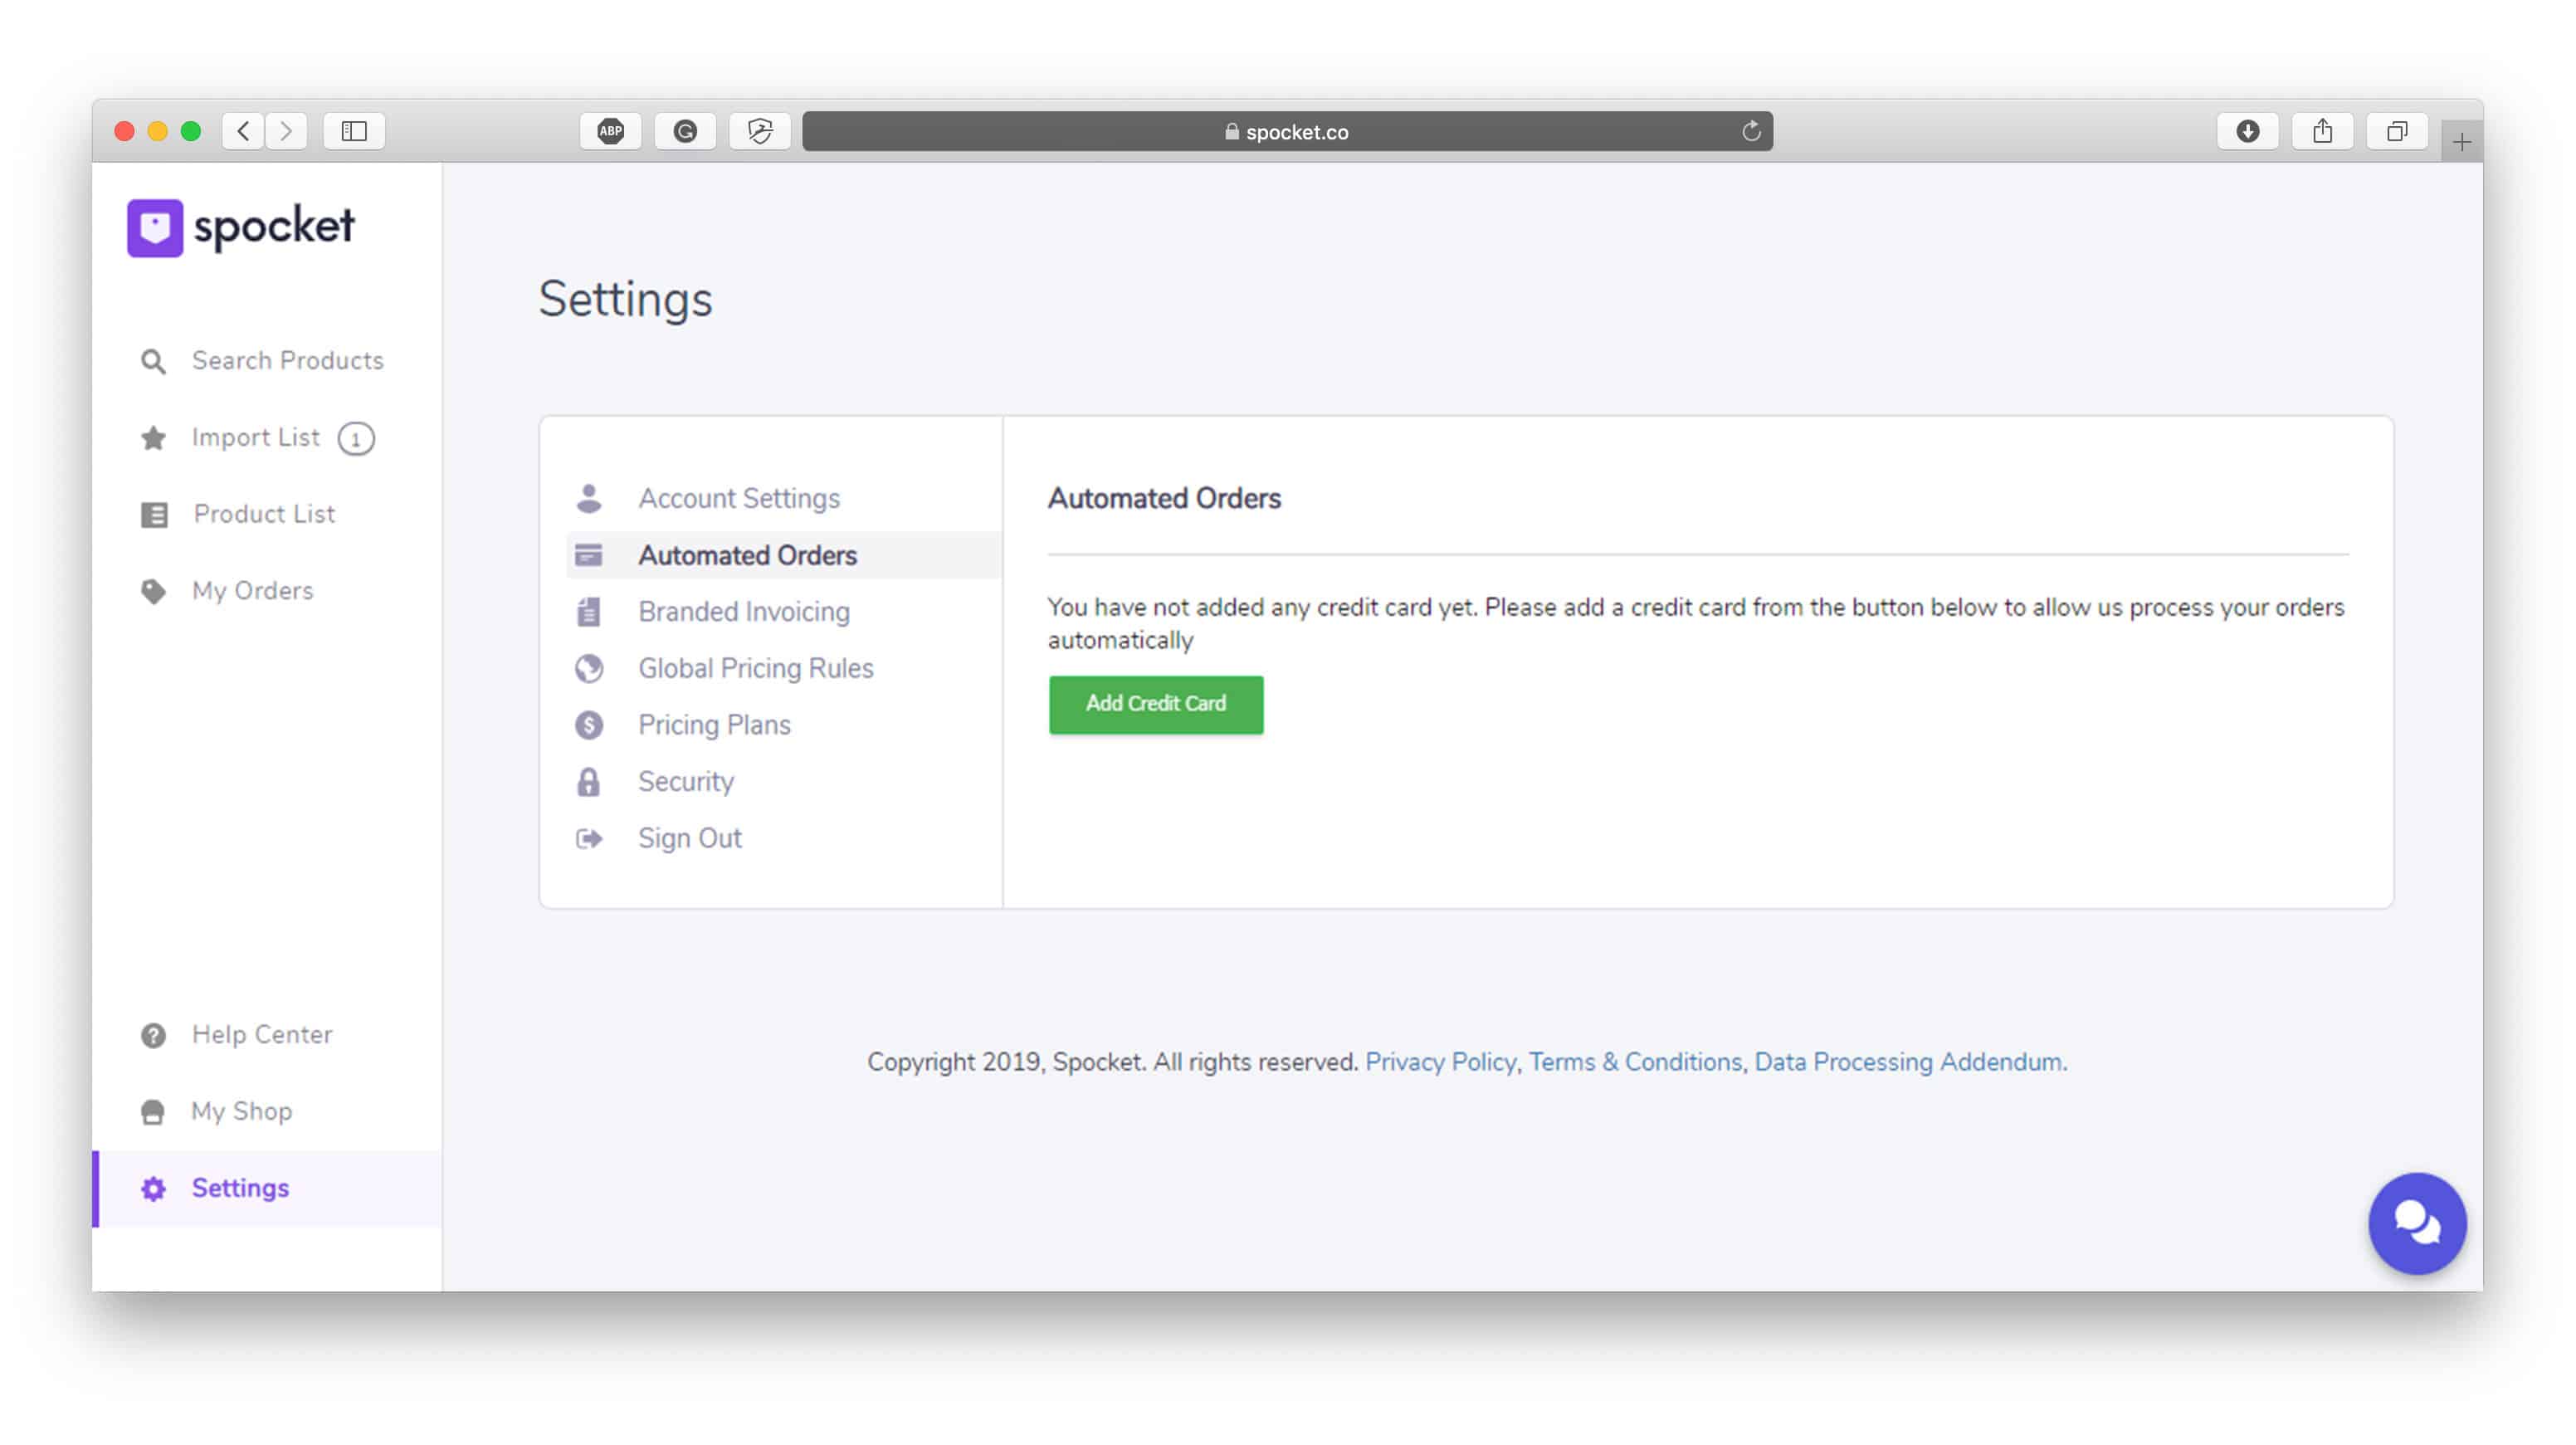Open a new tab with plus button
Image resolution: width=2576 pixels, height=1445 pixels.
(2462, 142)
